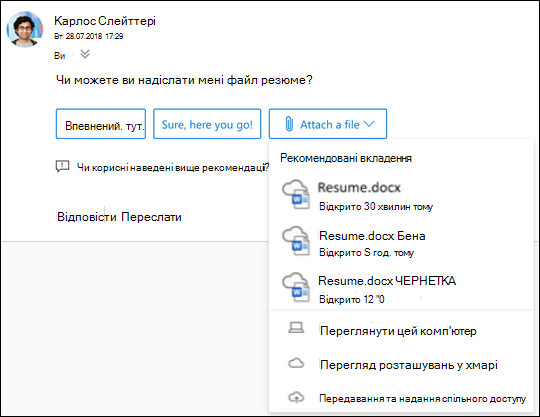Screen dimensions: 540x417
Task: Open Карлос Слейттері's profile photo
Action: point(25,29)
